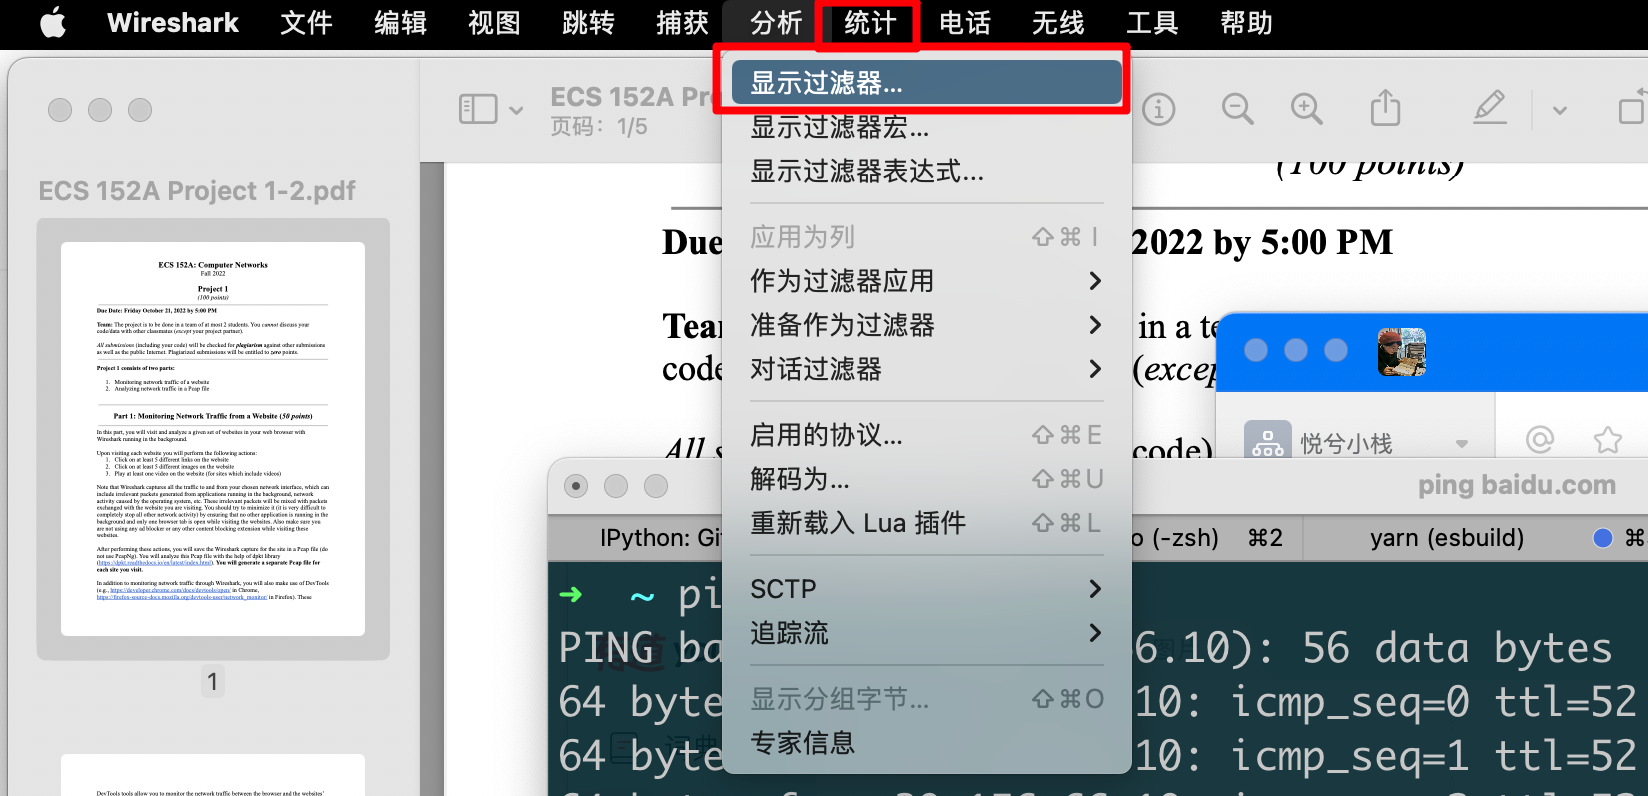Viewport: 1648px width, 796px height.
Task: Click the Share icon in Preview toolbar
Action: coord(1385,107)
